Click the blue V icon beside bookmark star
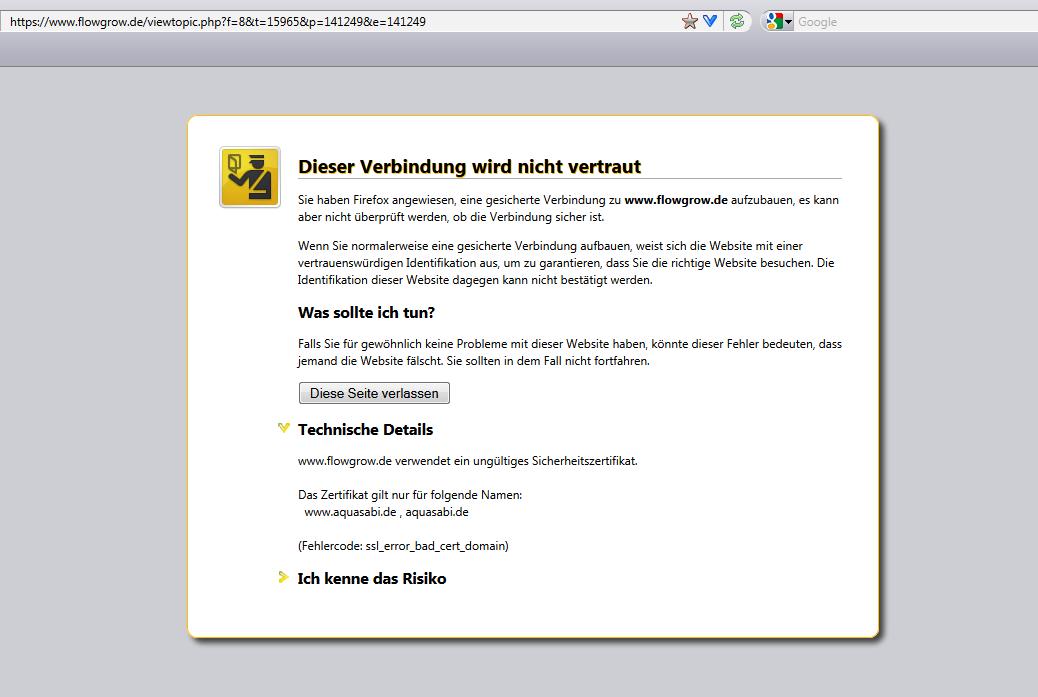Screen dimensions: 1038x697 710,21
